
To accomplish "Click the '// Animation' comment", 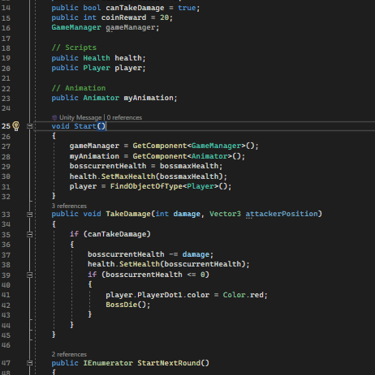I will point(79,88).
